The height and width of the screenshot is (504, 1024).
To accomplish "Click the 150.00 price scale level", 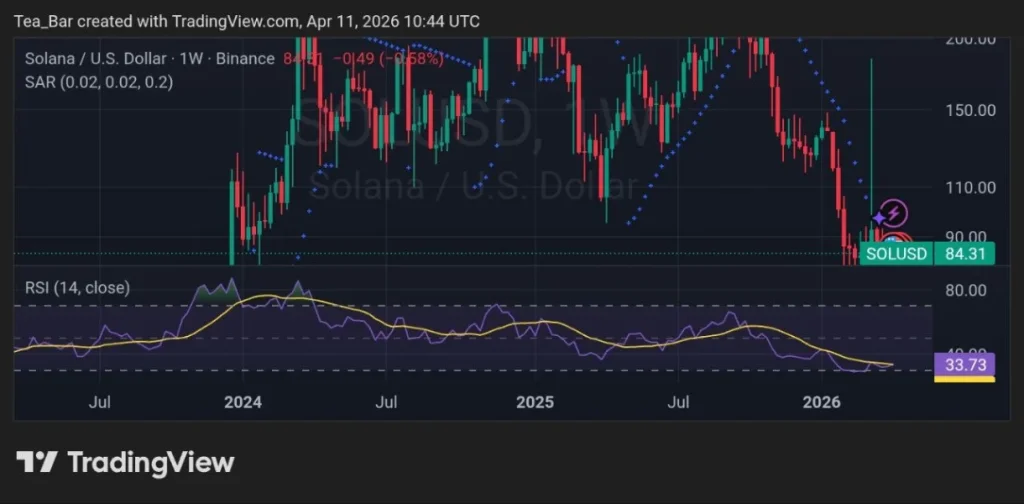I will click(972, 110).
